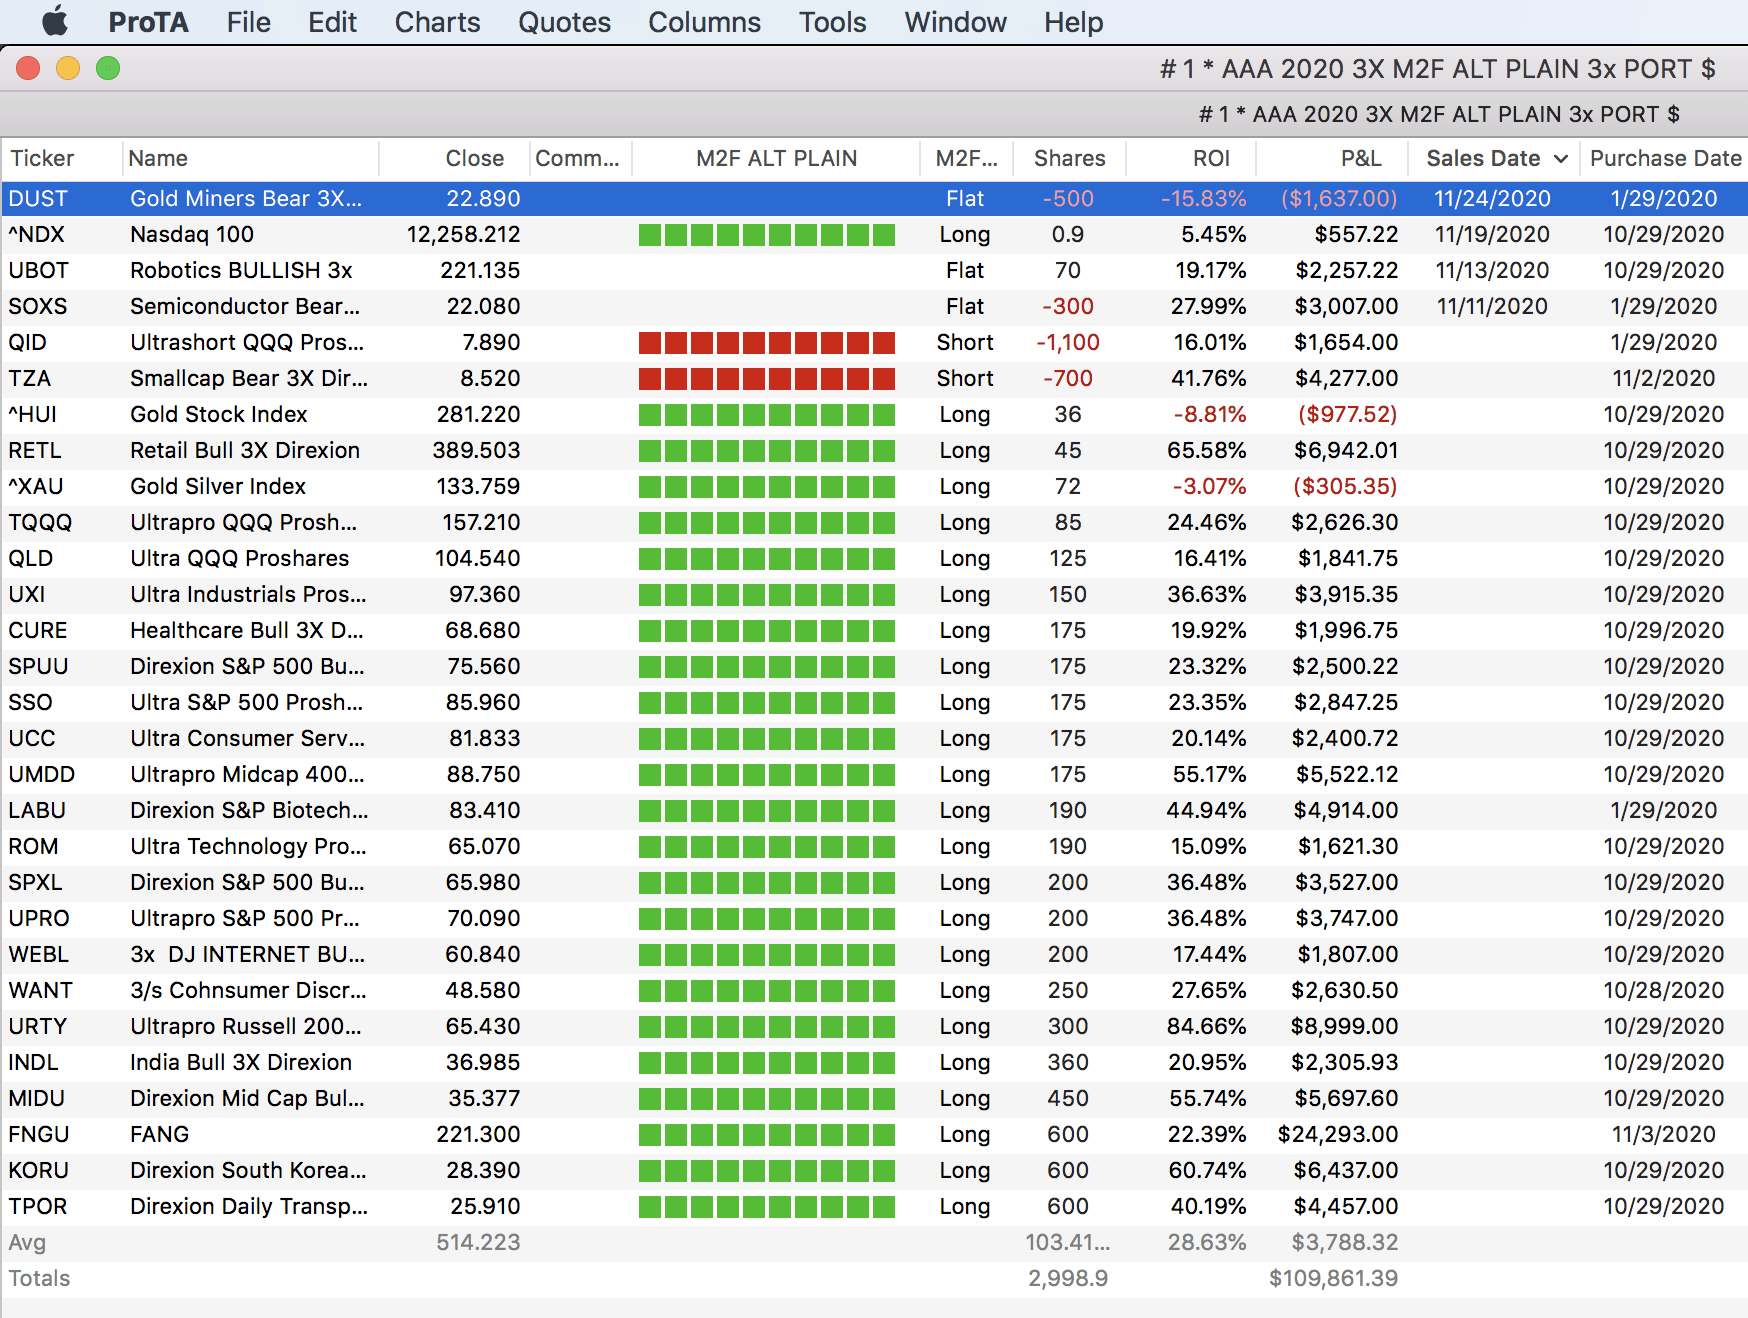1748x1318 pixels.
Task: Click the green signal bar for FNGU
Action: point(767,1135)
